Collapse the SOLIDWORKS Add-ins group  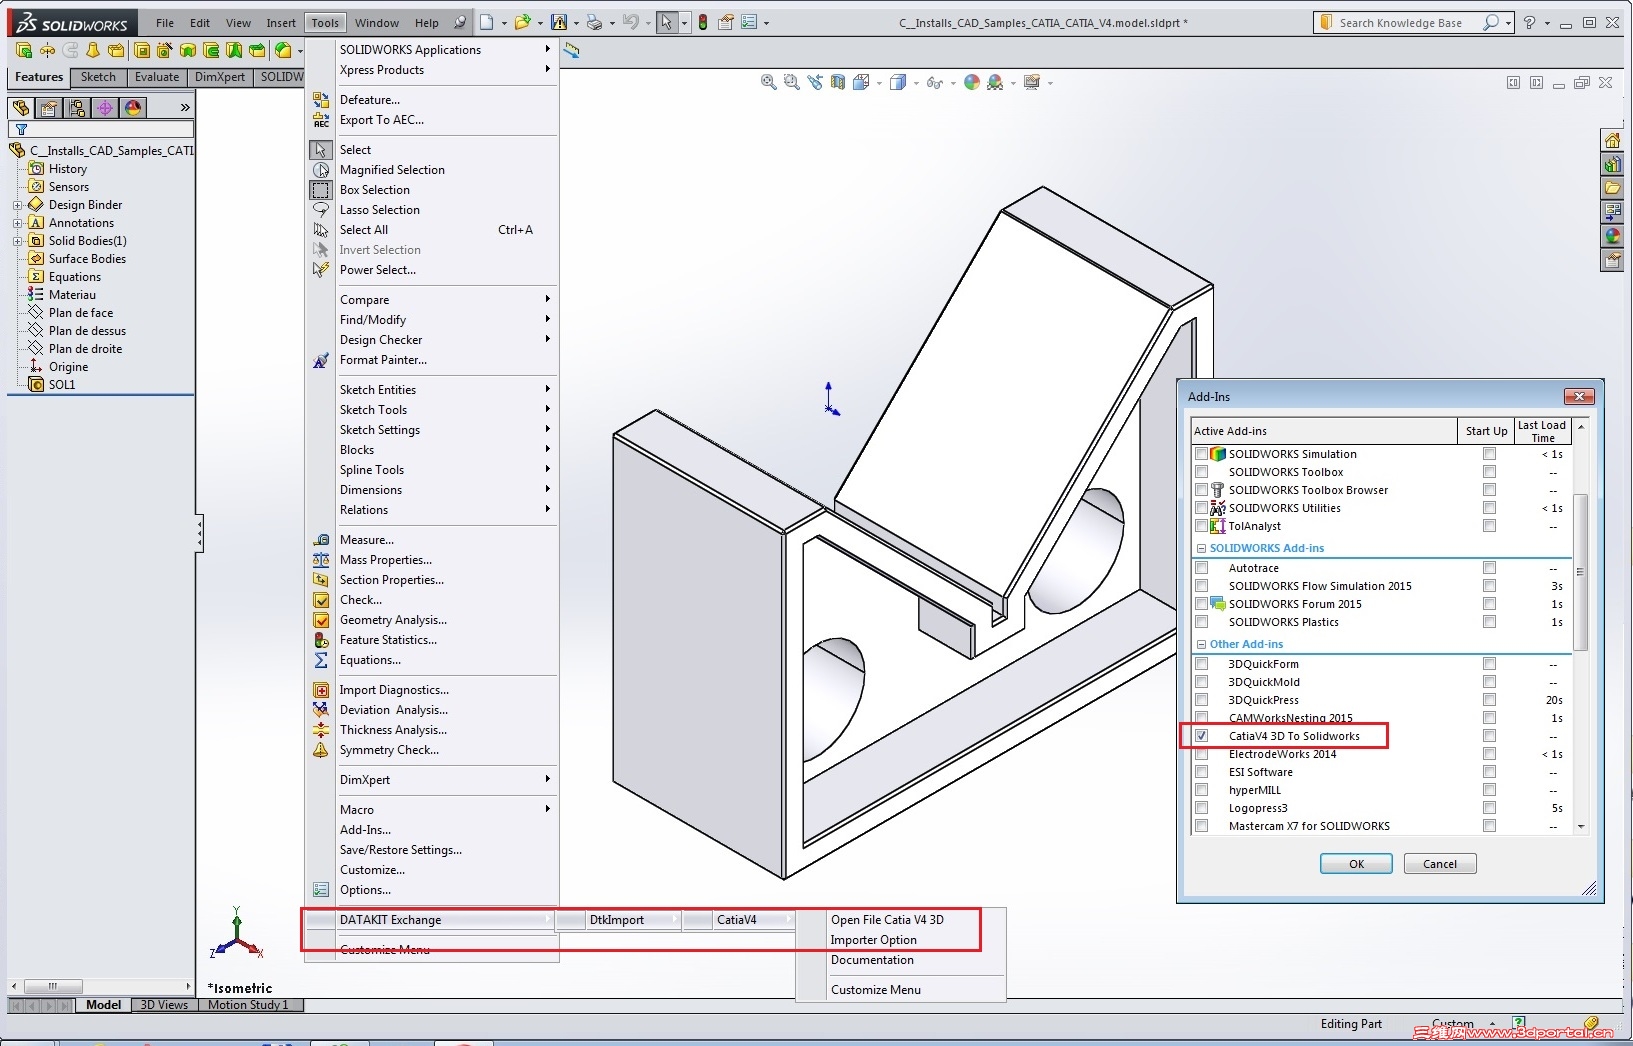1202,548
